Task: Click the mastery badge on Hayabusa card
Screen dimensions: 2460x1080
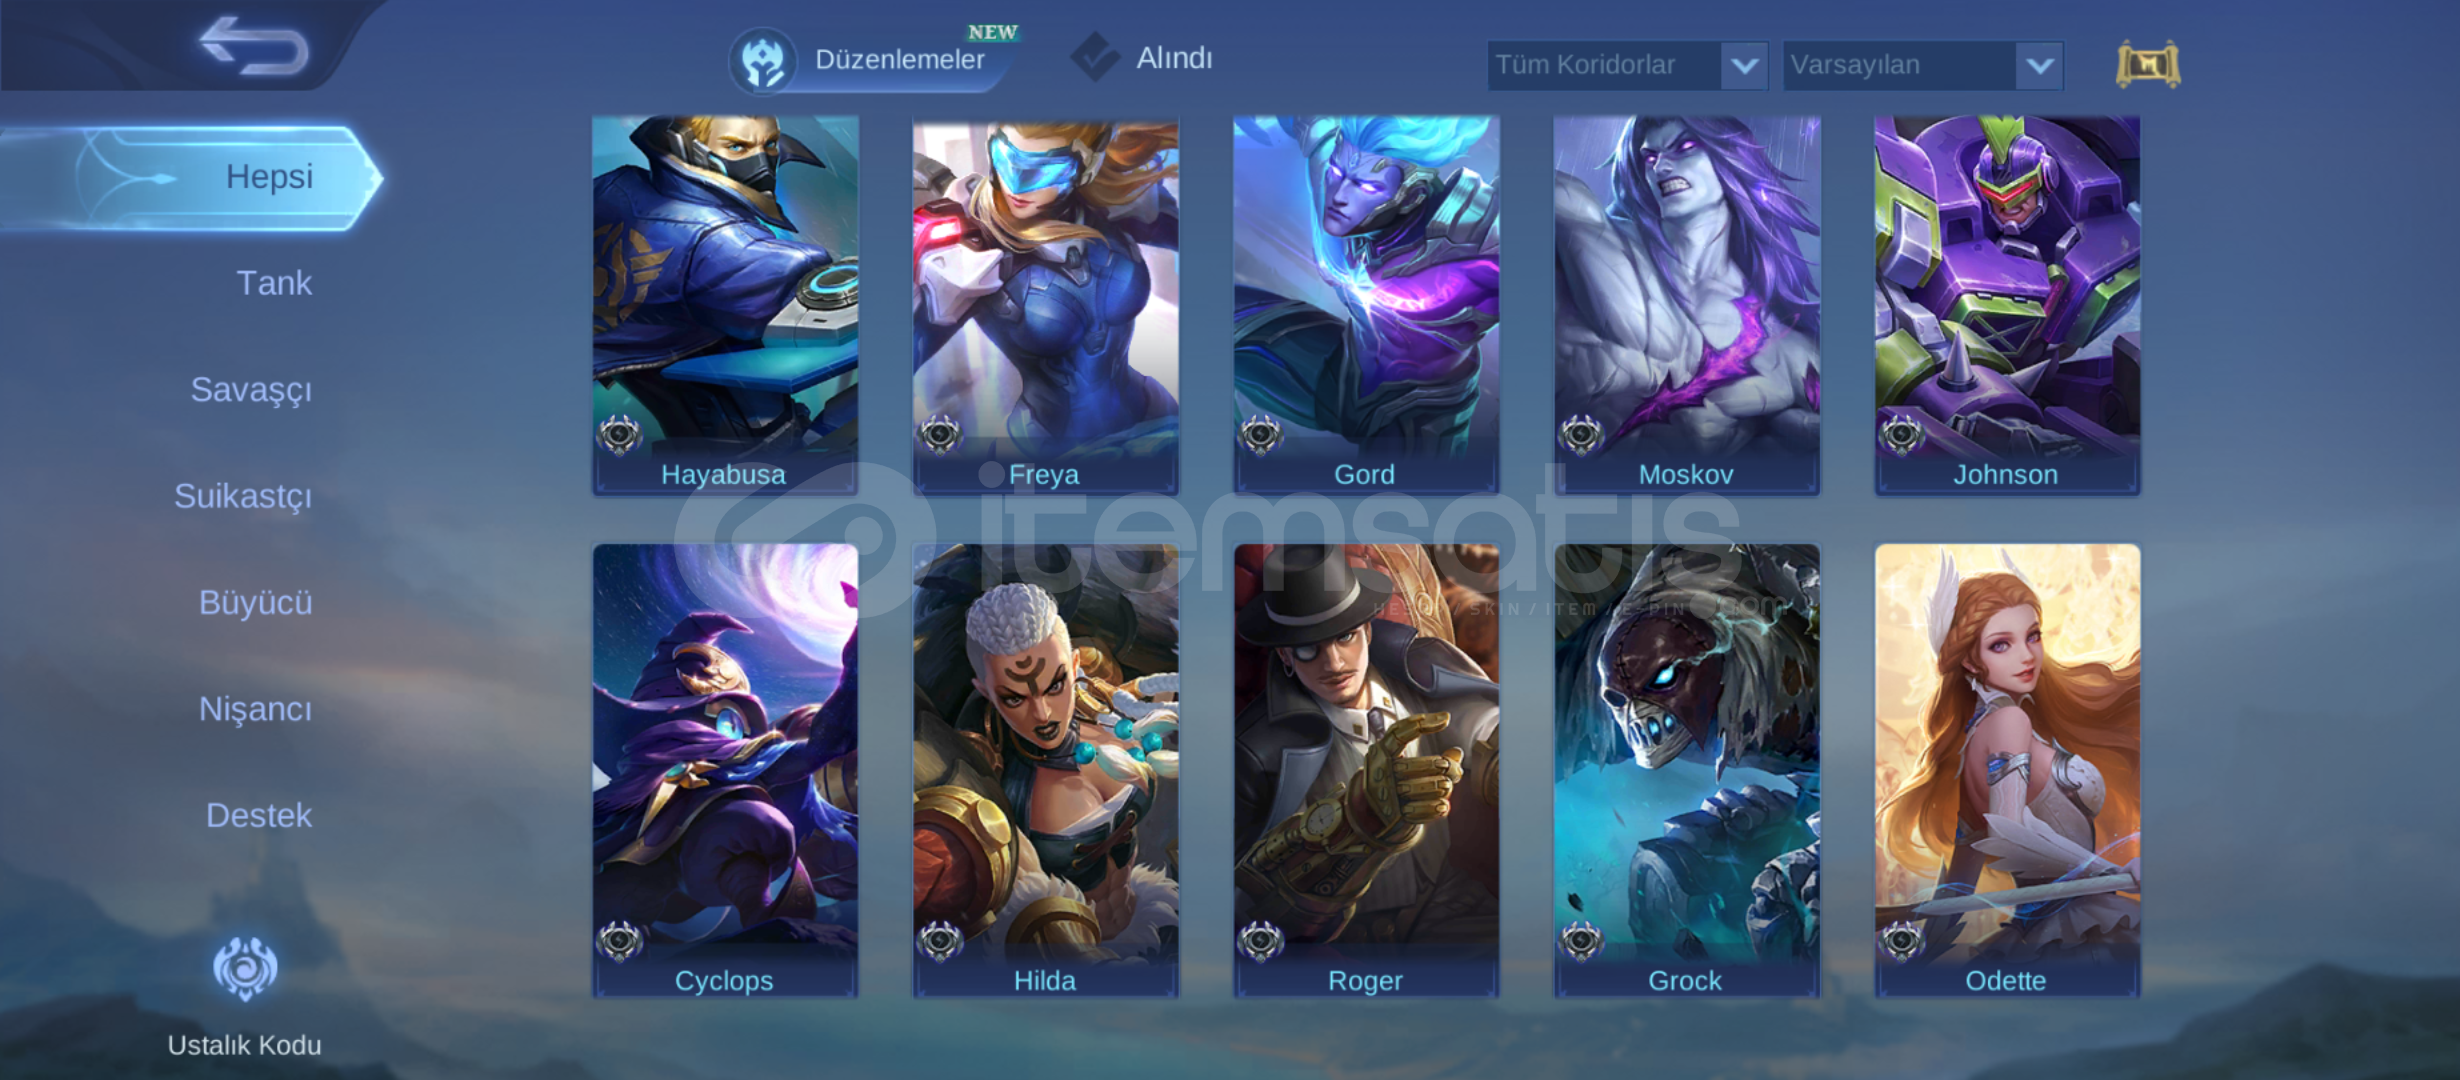Action: (620, 435)
